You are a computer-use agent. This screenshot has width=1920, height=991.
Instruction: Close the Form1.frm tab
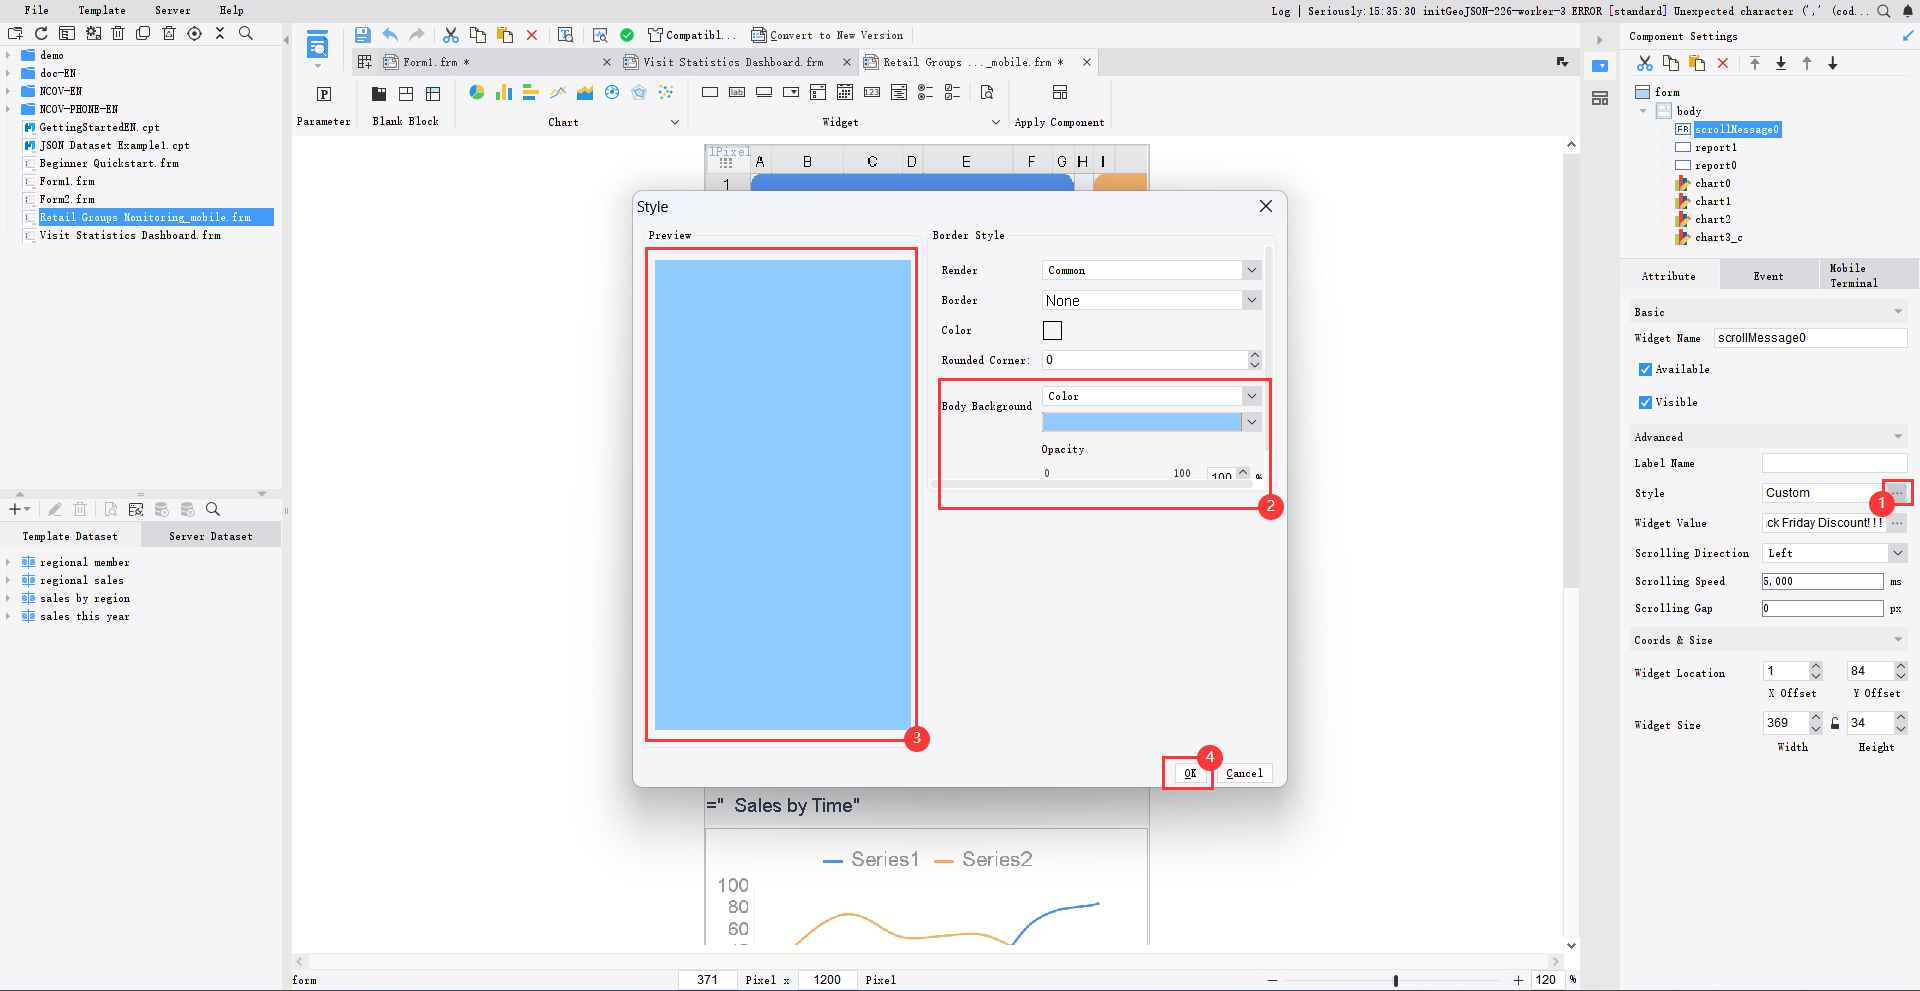pos(606,62)
